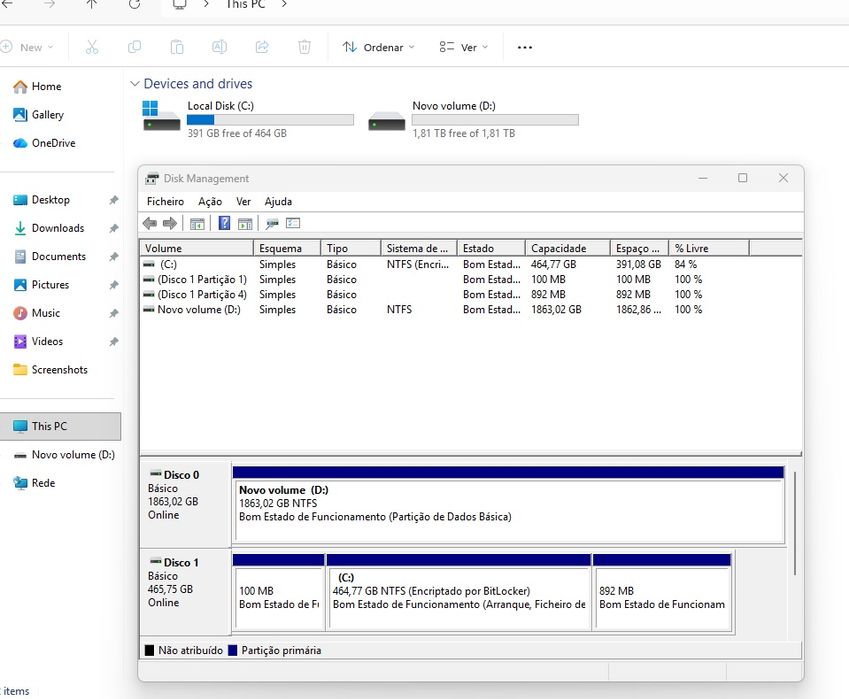
Task: Select the (C:) BitLocker partition on Disco 1
Action: pos(459,592)
